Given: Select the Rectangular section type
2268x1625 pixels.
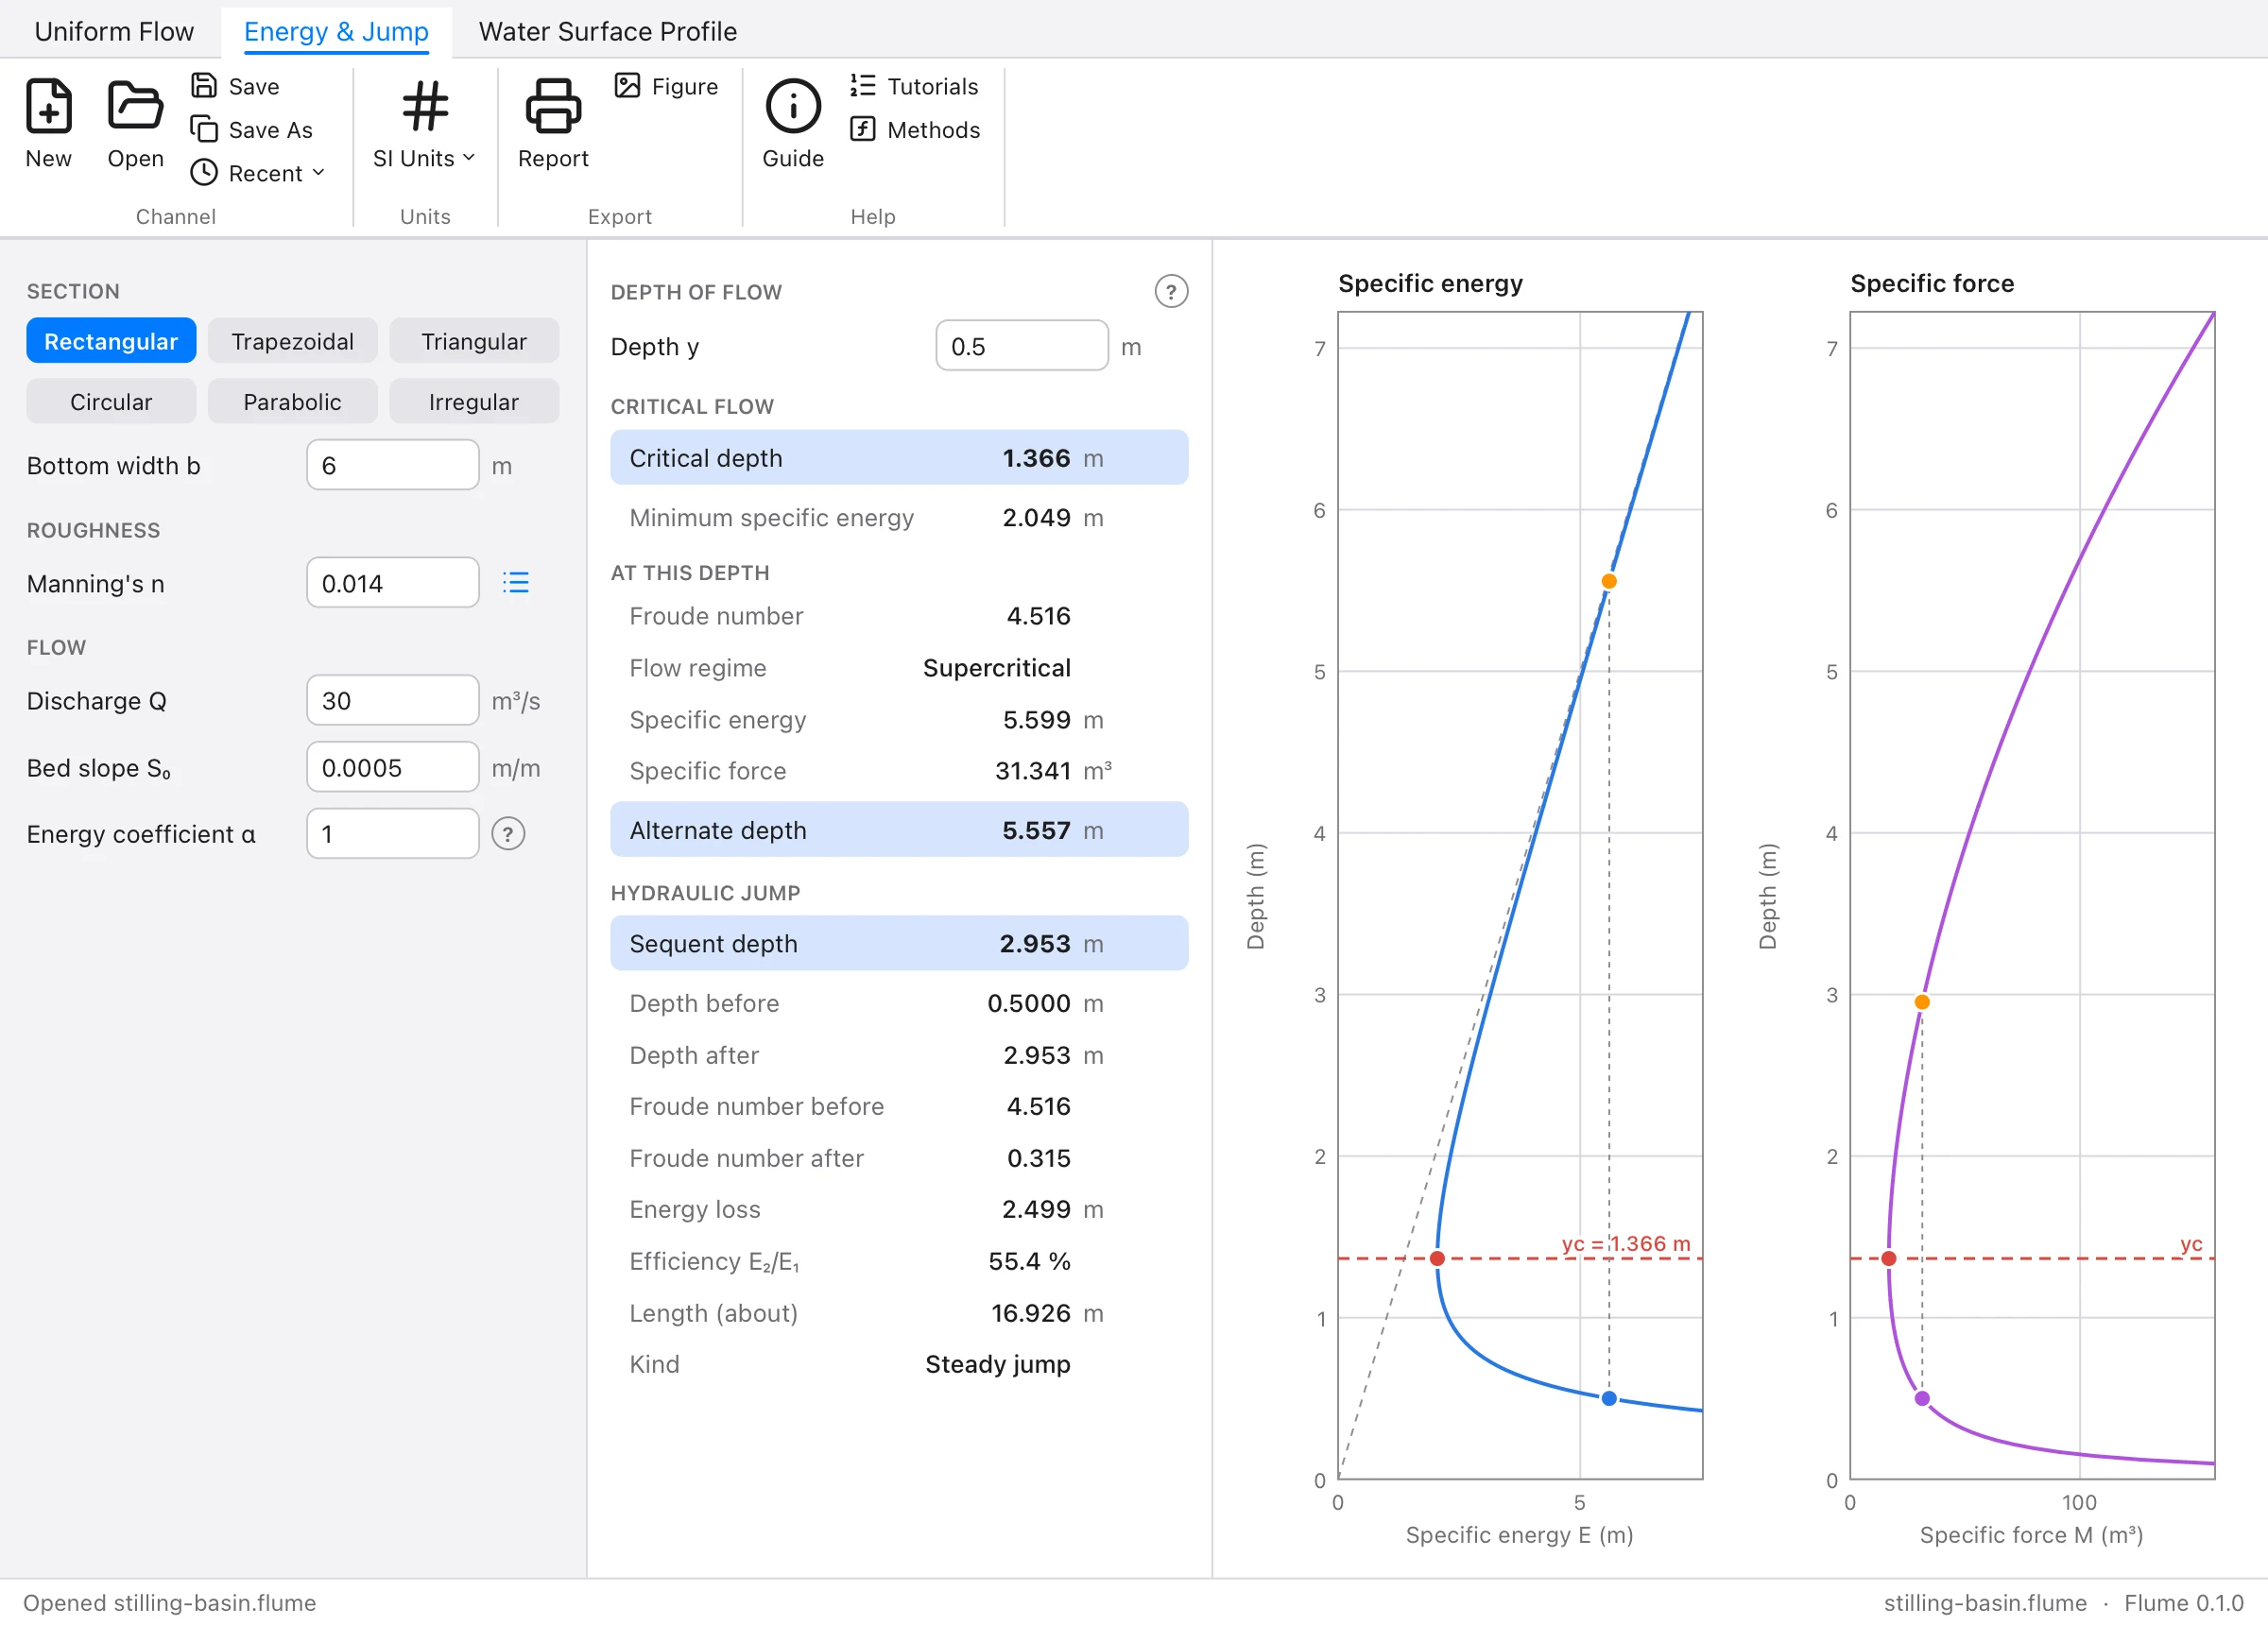Looking at the screenshot, I should [x=111, y=341].
